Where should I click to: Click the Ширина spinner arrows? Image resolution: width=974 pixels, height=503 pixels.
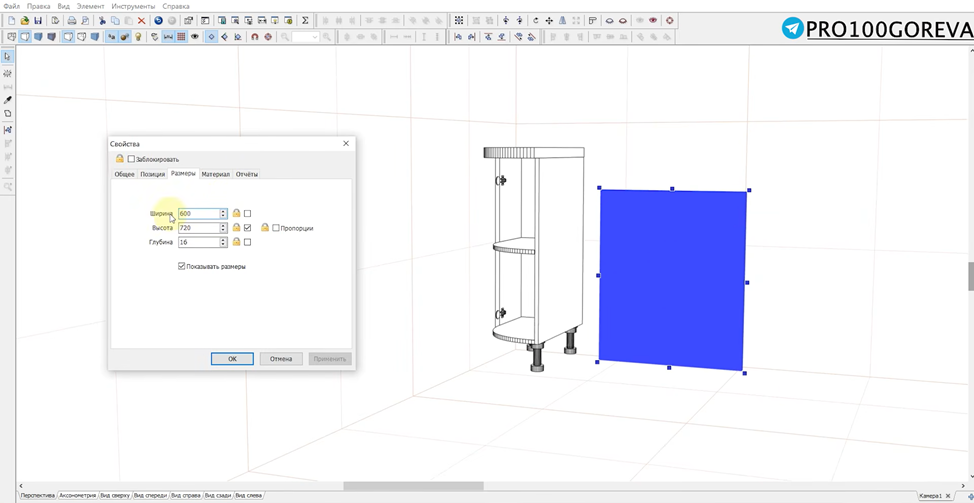coord(223,214)
